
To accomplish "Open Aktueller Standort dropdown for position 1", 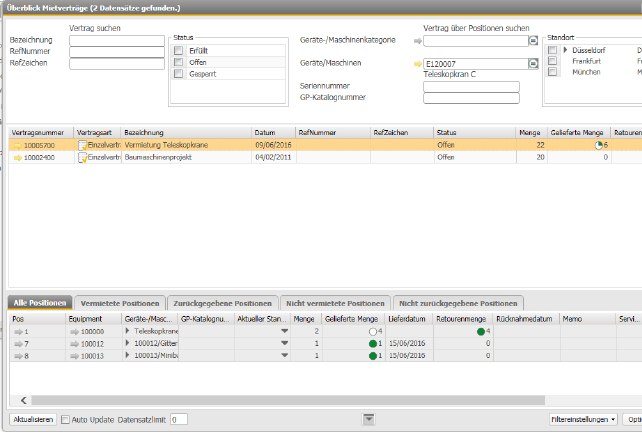I will [284, 330].
